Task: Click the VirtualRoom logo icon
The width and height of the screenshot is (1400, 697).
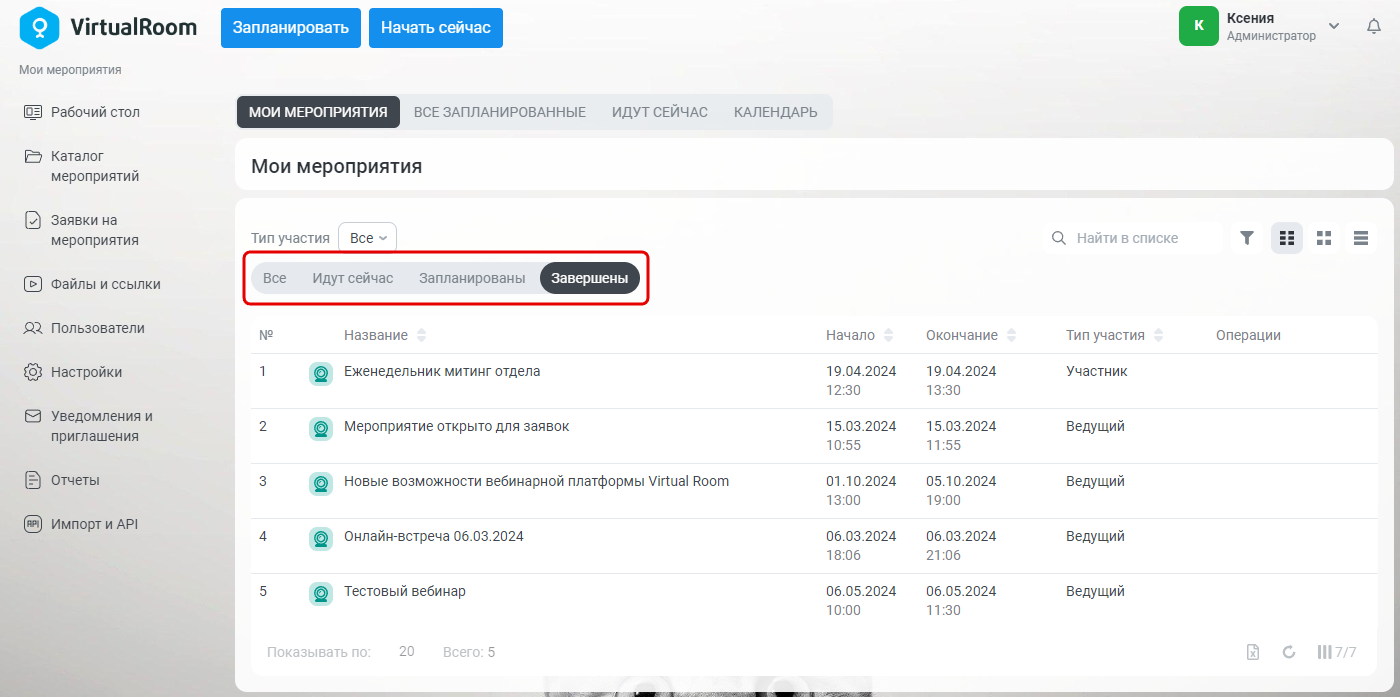Action: [x=40, y=27]
